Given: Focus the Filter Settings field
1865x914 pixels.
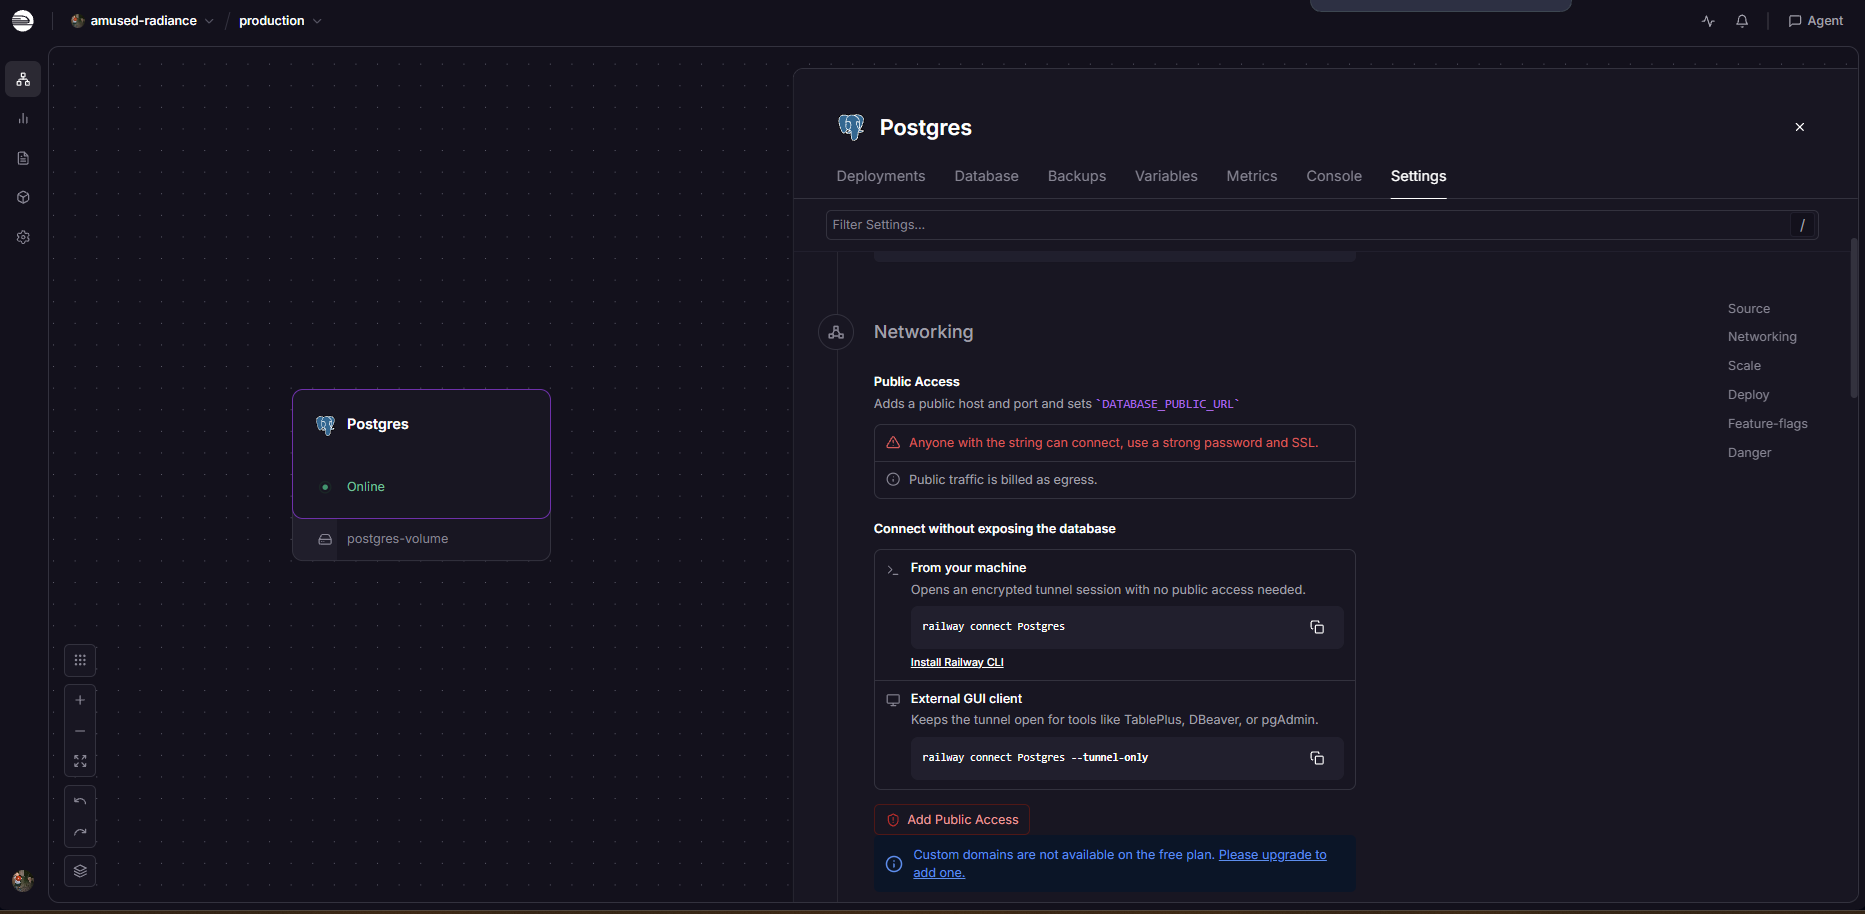Looking at the screenshot, I should coord(1322,225).
